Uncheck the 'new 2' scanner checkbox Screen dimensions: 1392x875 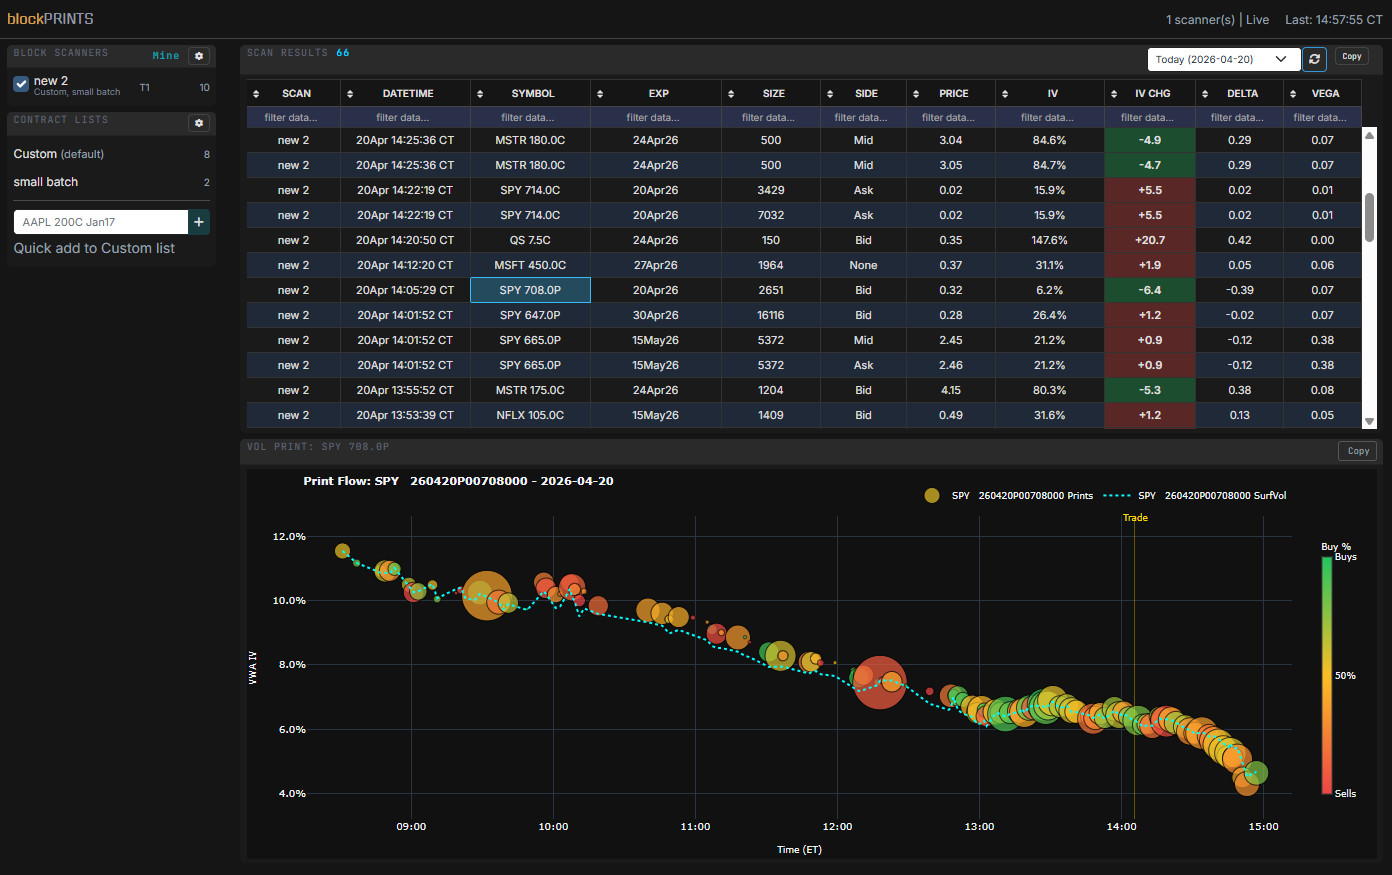pyautogui.click(x=21, y=84)
